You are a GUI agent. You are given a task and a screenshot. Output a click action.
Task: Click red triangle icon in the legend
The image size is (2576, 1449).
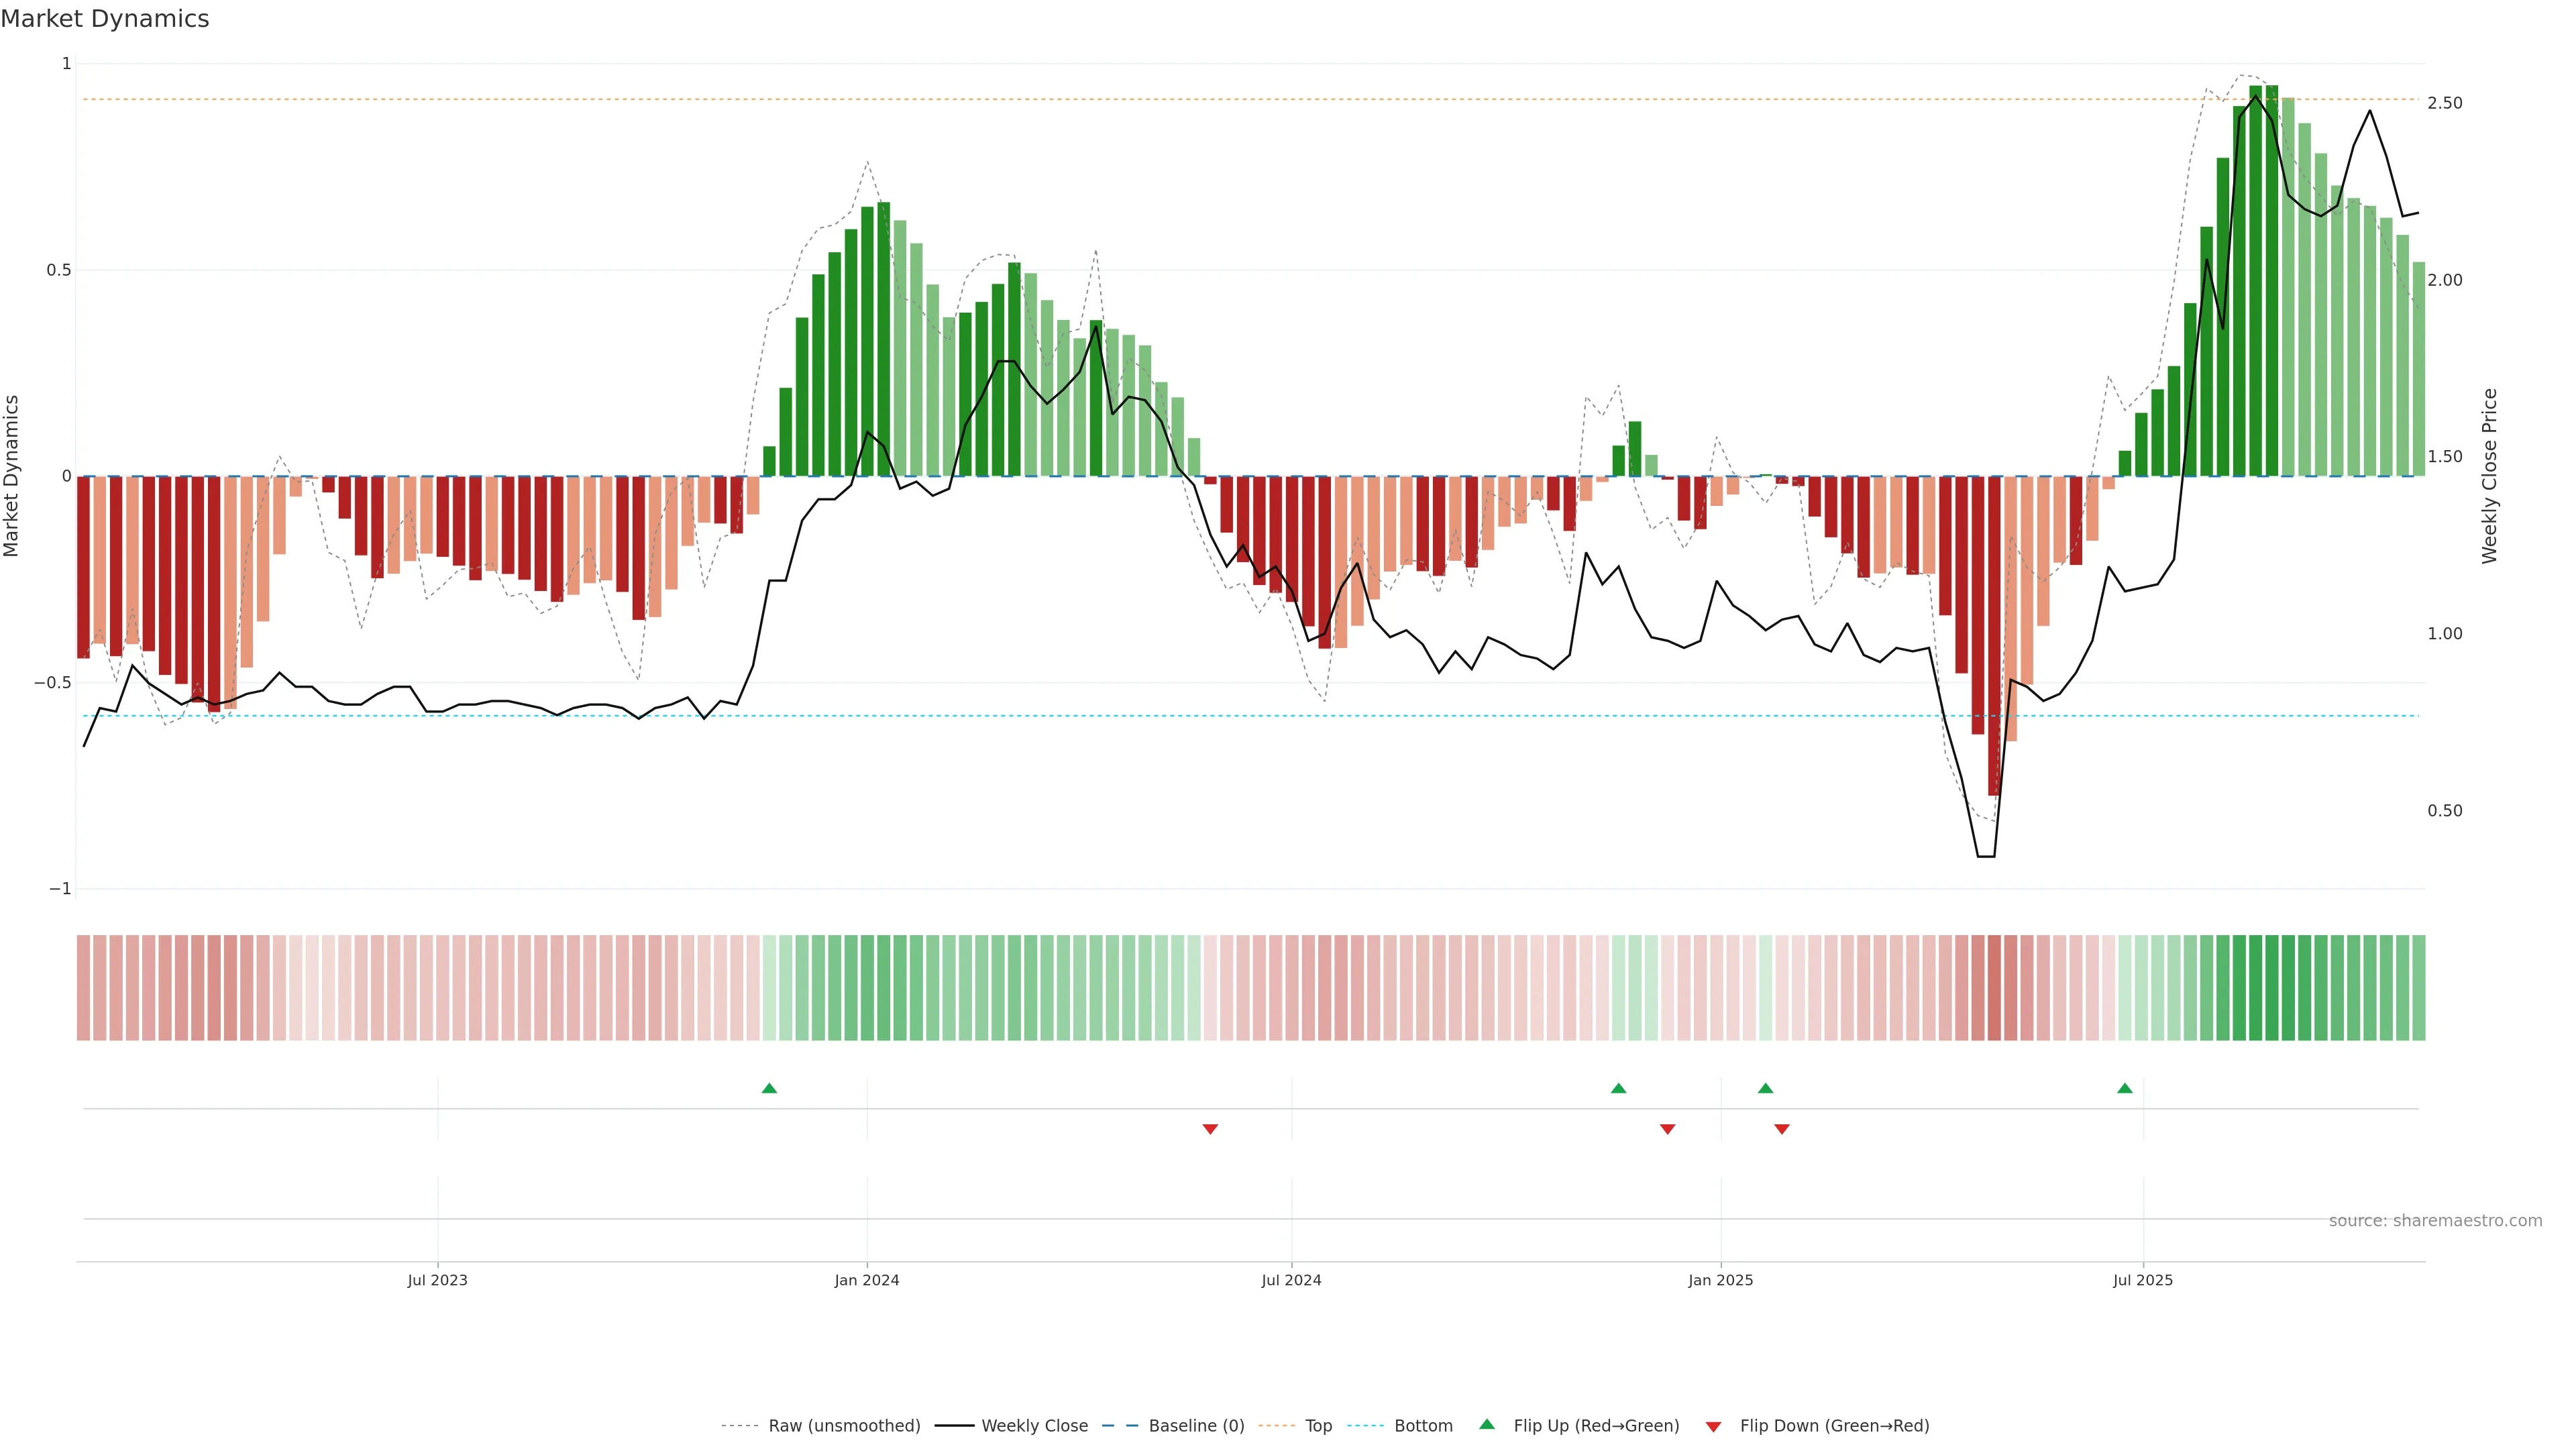coord(1713,1427)
